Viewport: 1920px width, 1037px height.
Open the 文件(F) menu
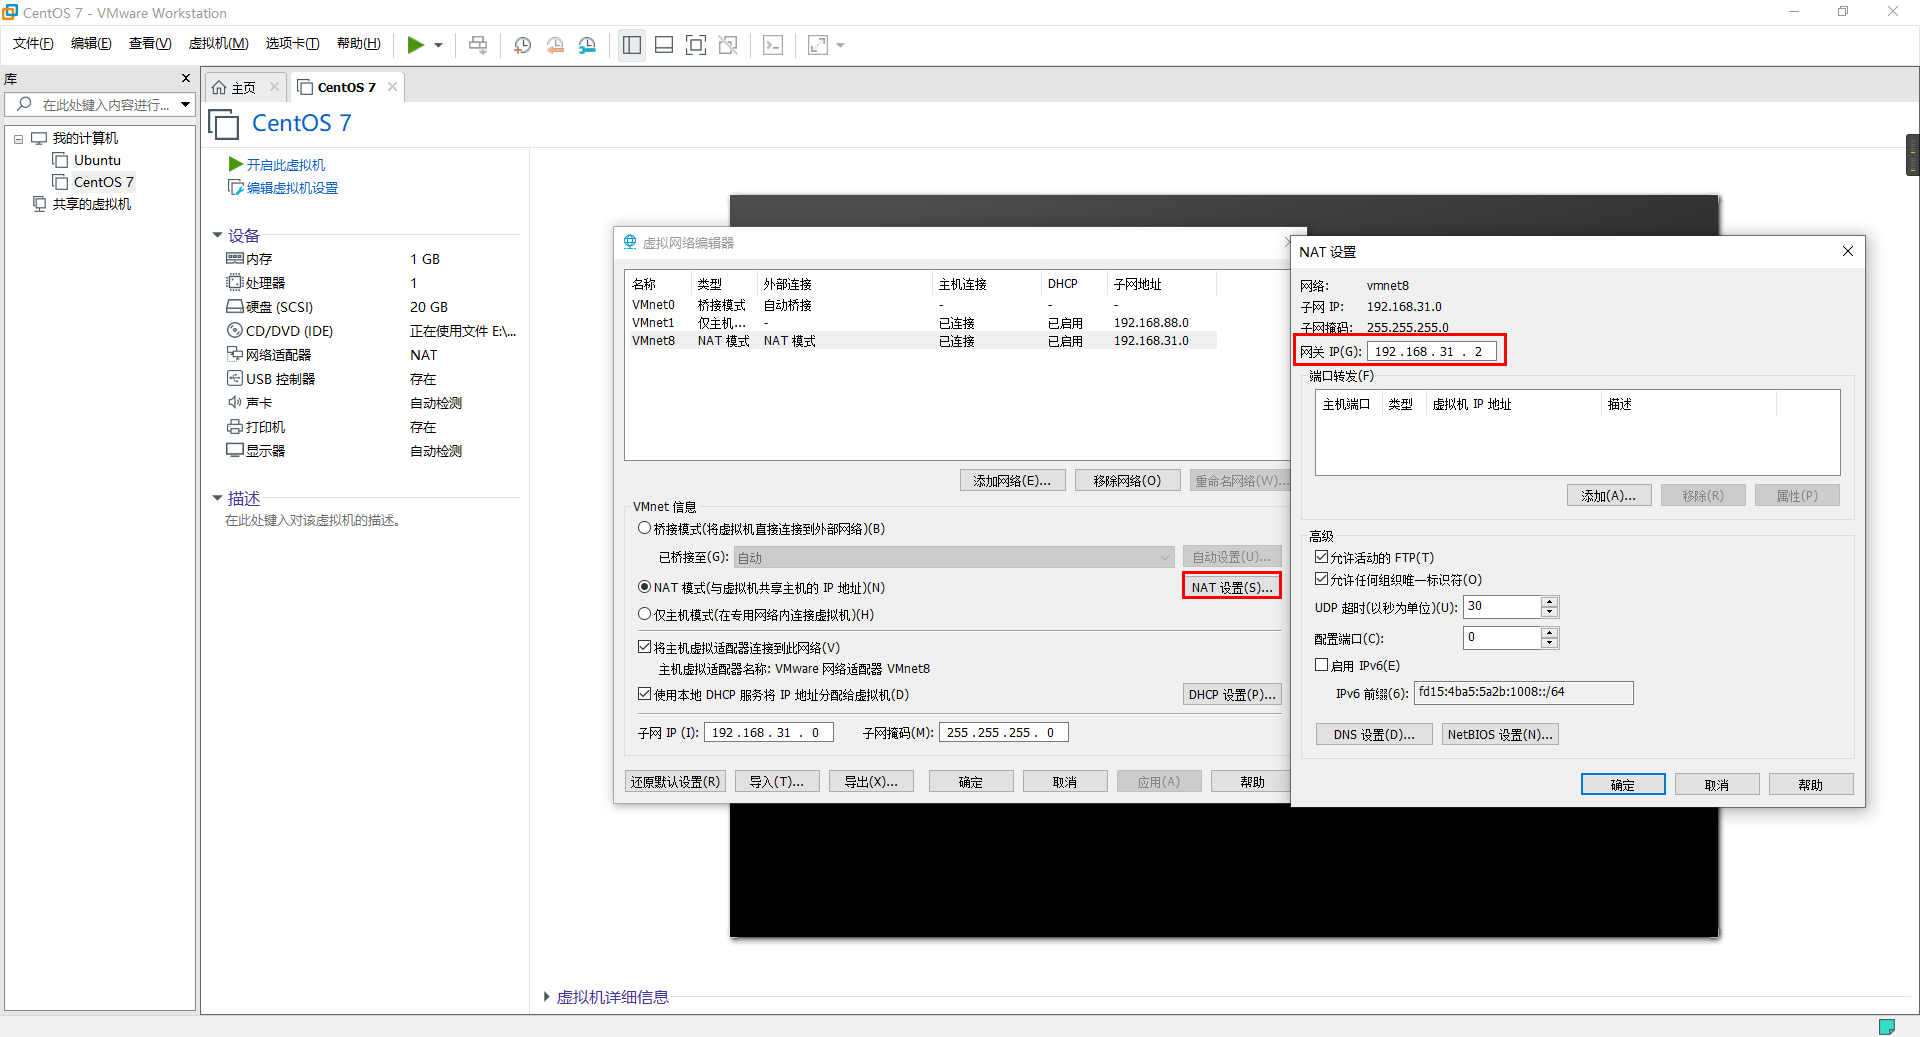tap(33, 43)
